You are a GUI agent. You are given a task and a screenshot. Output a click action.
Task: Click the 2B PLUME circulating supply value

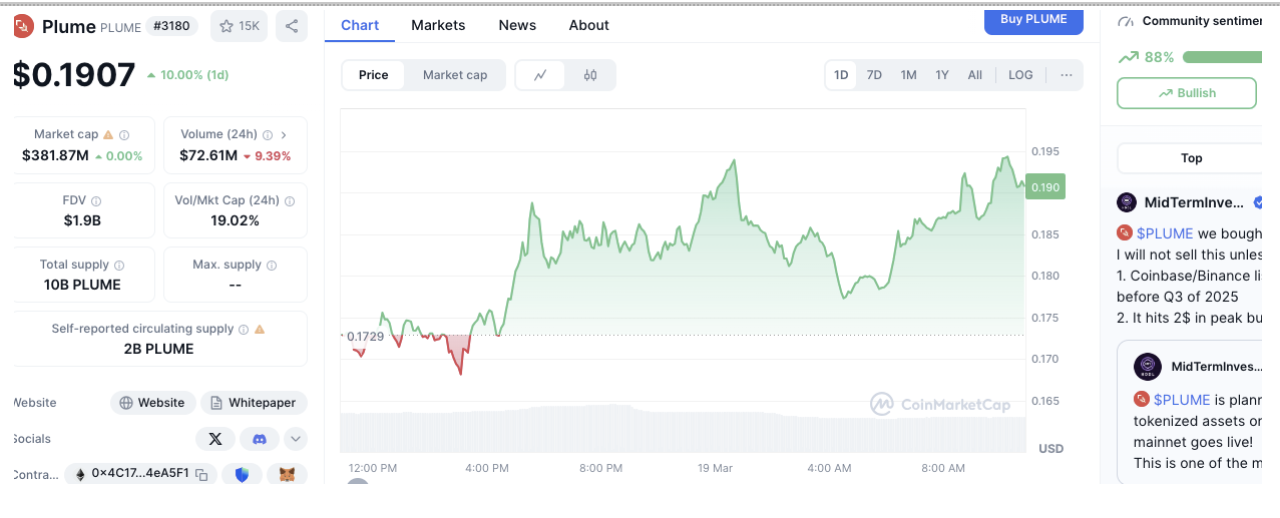point(159,349)
